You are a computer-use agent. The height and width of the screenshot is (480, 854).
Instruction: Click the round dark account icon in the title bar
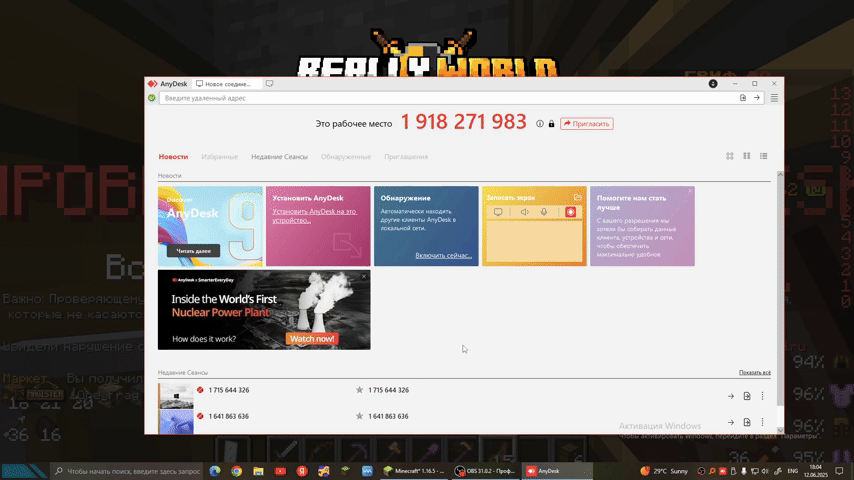click(713, 83)
